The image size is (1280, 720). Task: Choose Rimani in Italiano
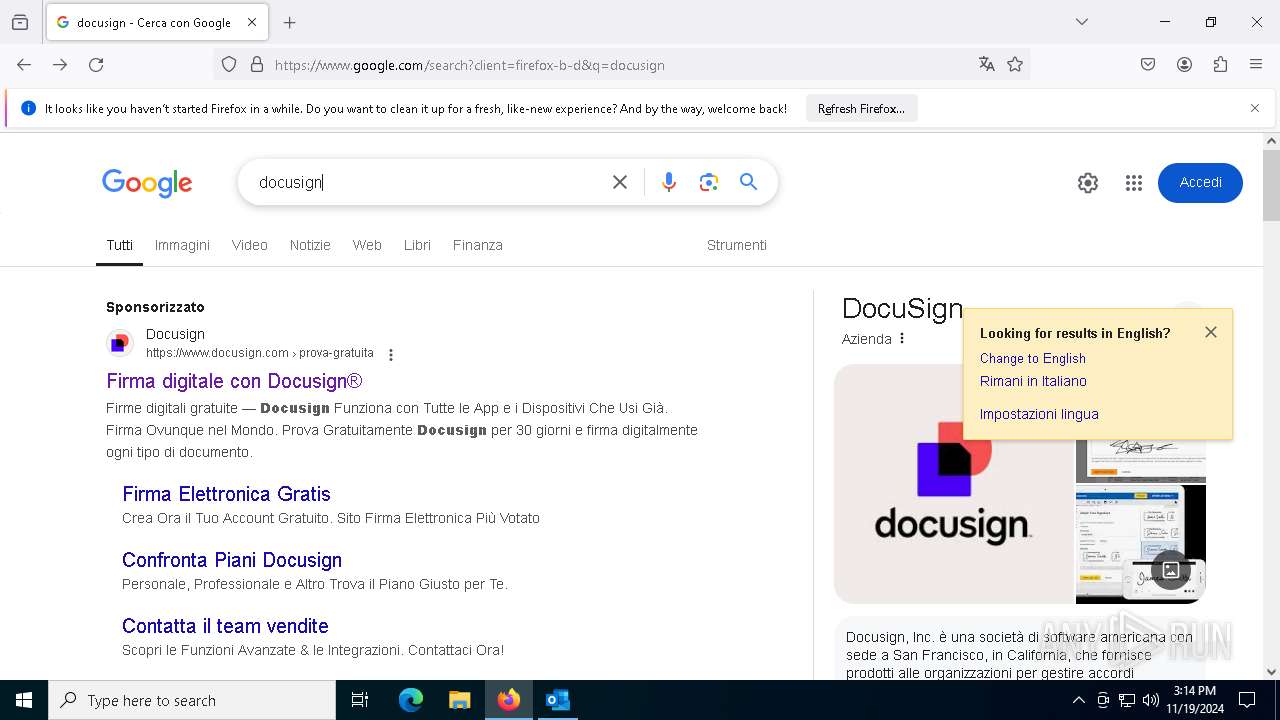(x=1033, y=381)
